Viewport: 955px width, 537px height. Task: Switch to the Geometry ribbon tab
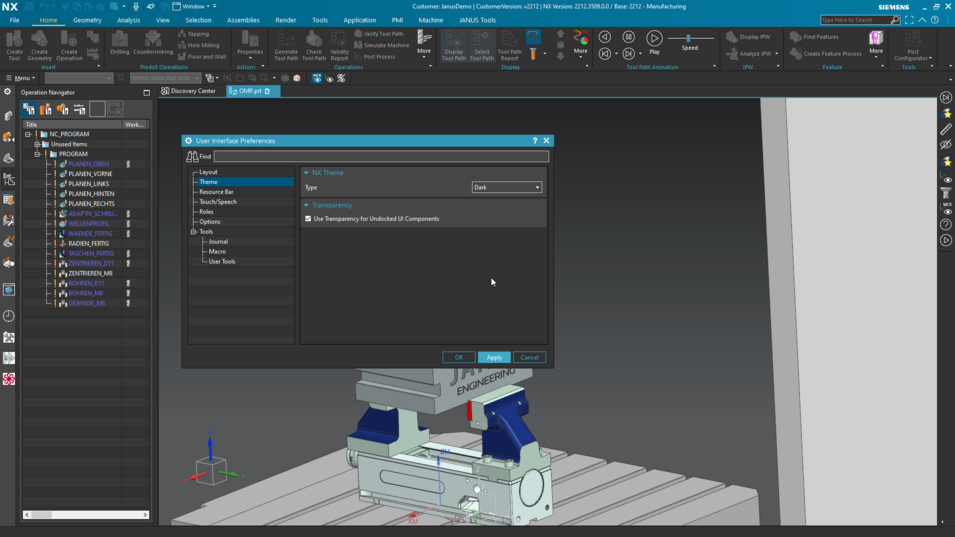pos(87,20)
